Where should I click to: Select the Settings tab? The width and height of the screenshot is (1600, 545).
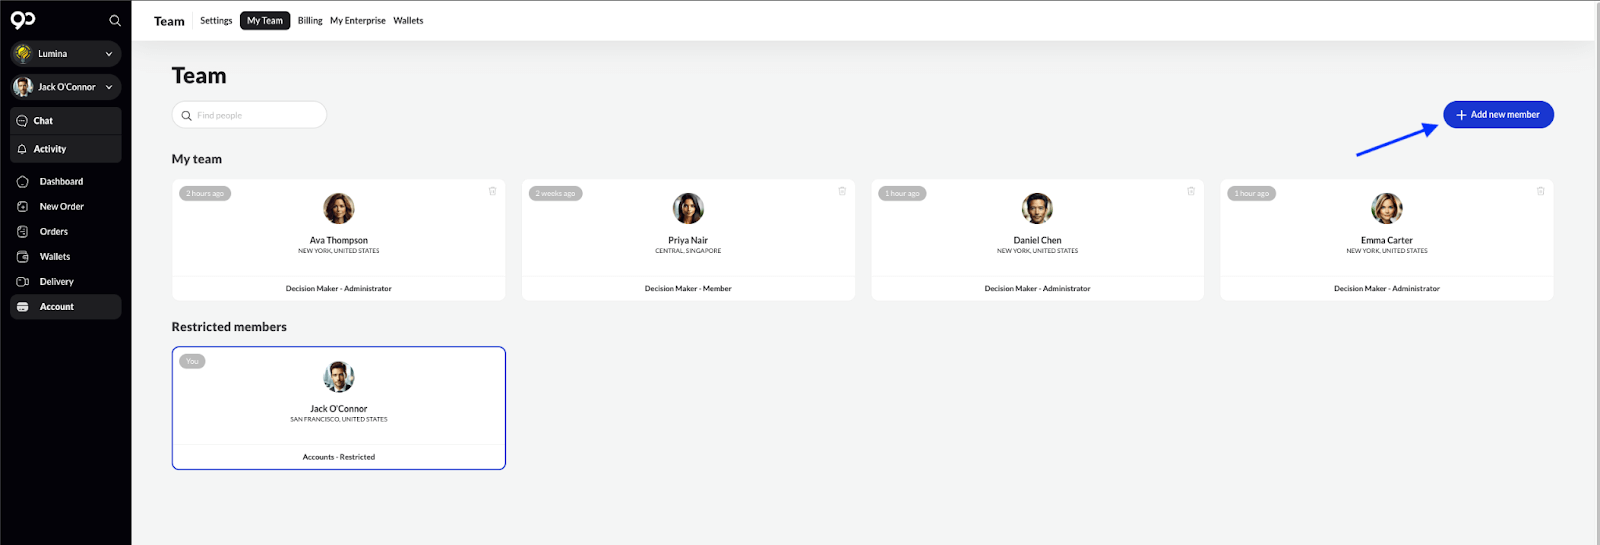pos(216,21)
